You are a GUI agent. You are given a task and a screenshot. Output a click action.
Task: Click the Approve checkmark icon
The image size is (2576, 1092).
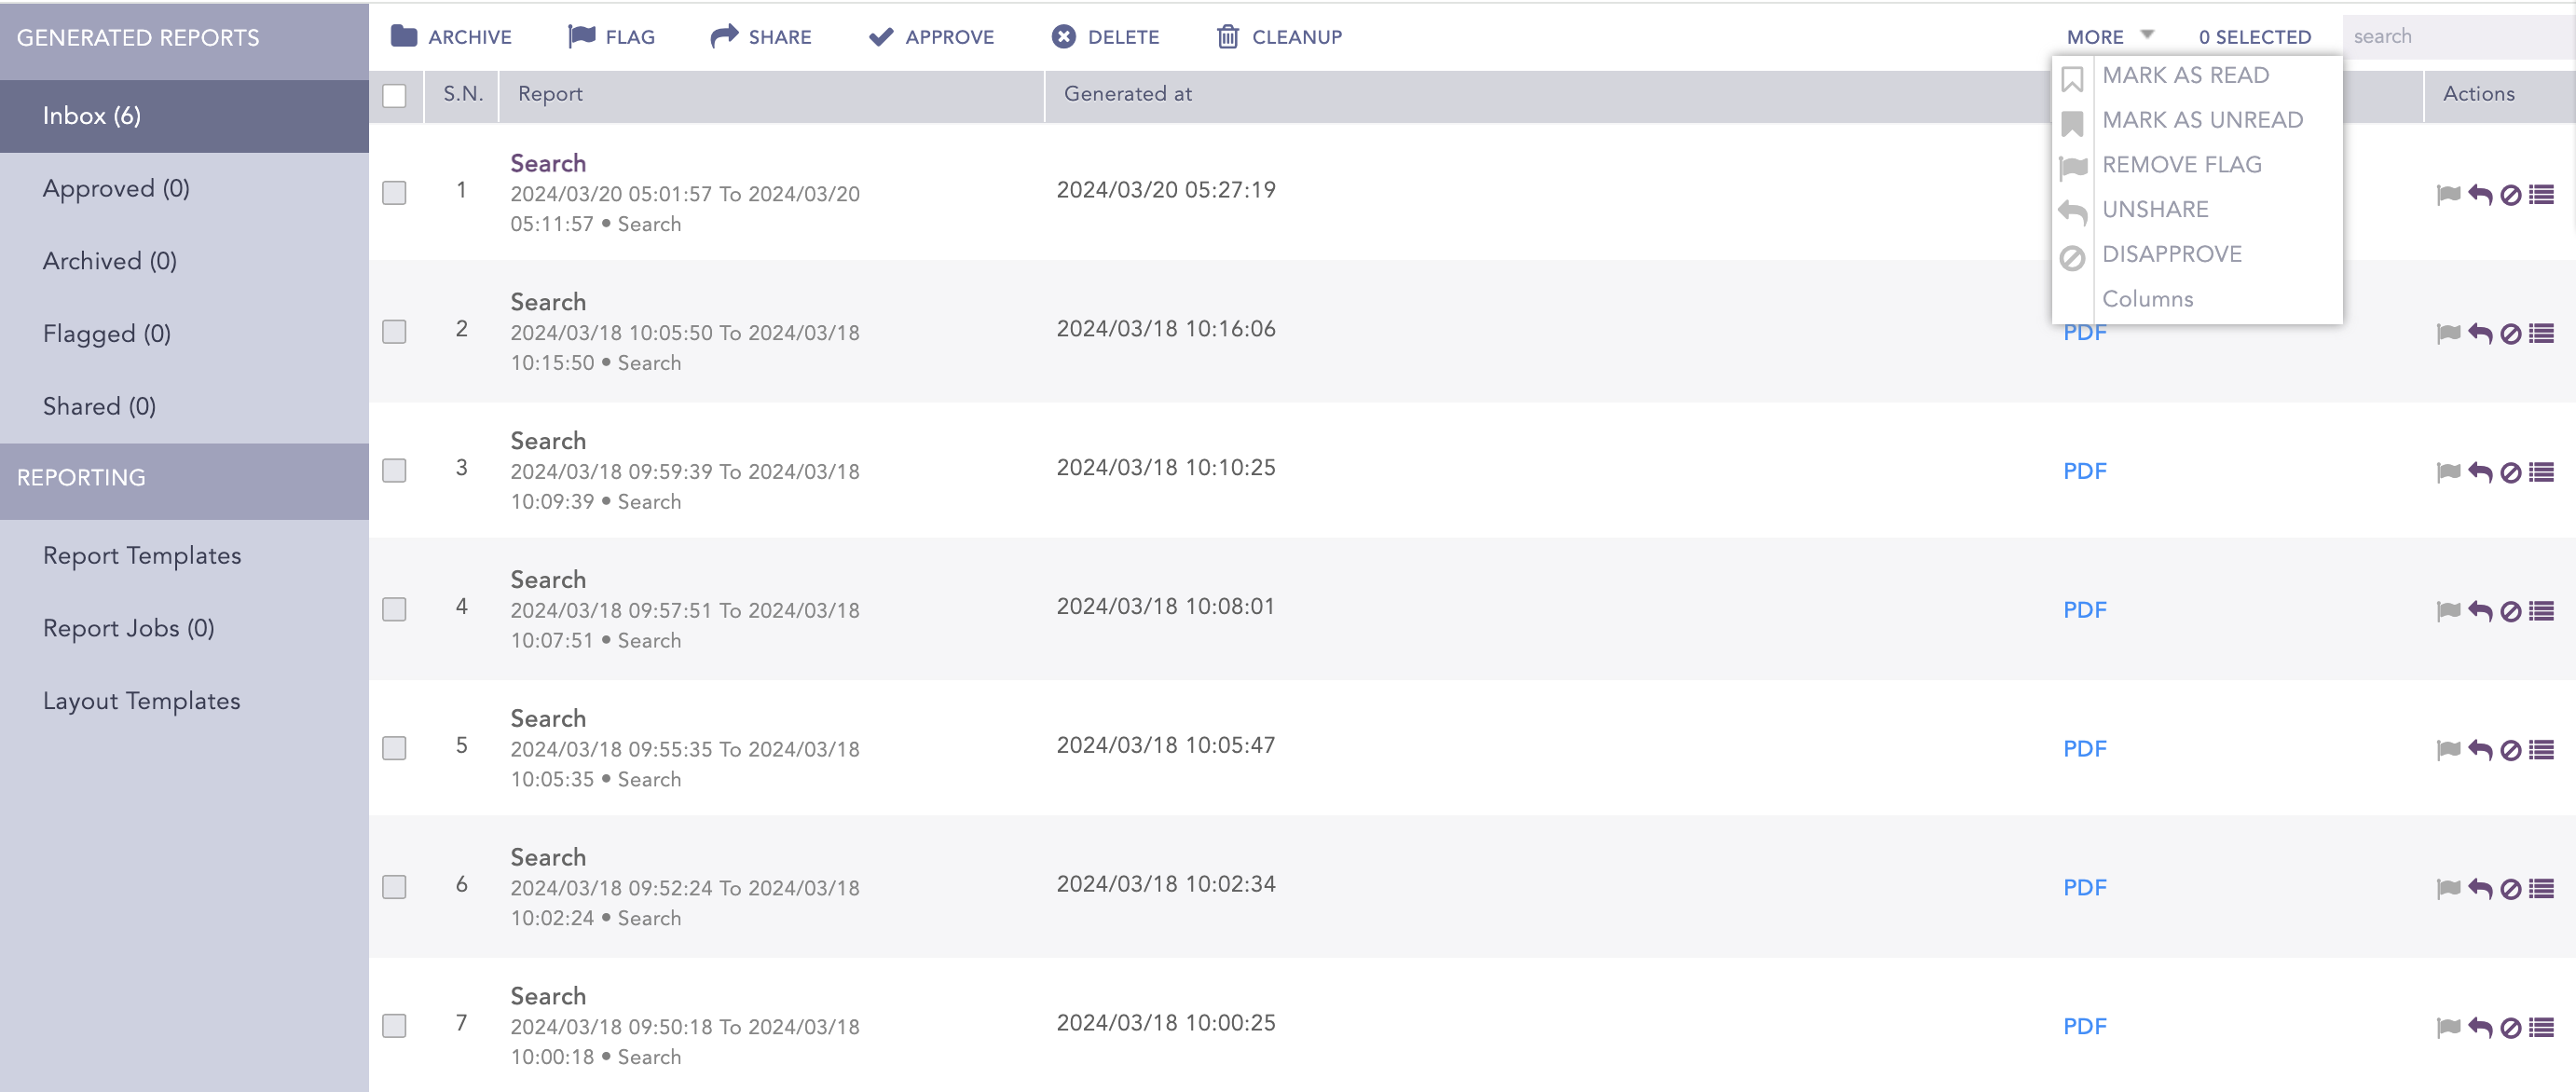pyautogui.click(x=881, y=37)
